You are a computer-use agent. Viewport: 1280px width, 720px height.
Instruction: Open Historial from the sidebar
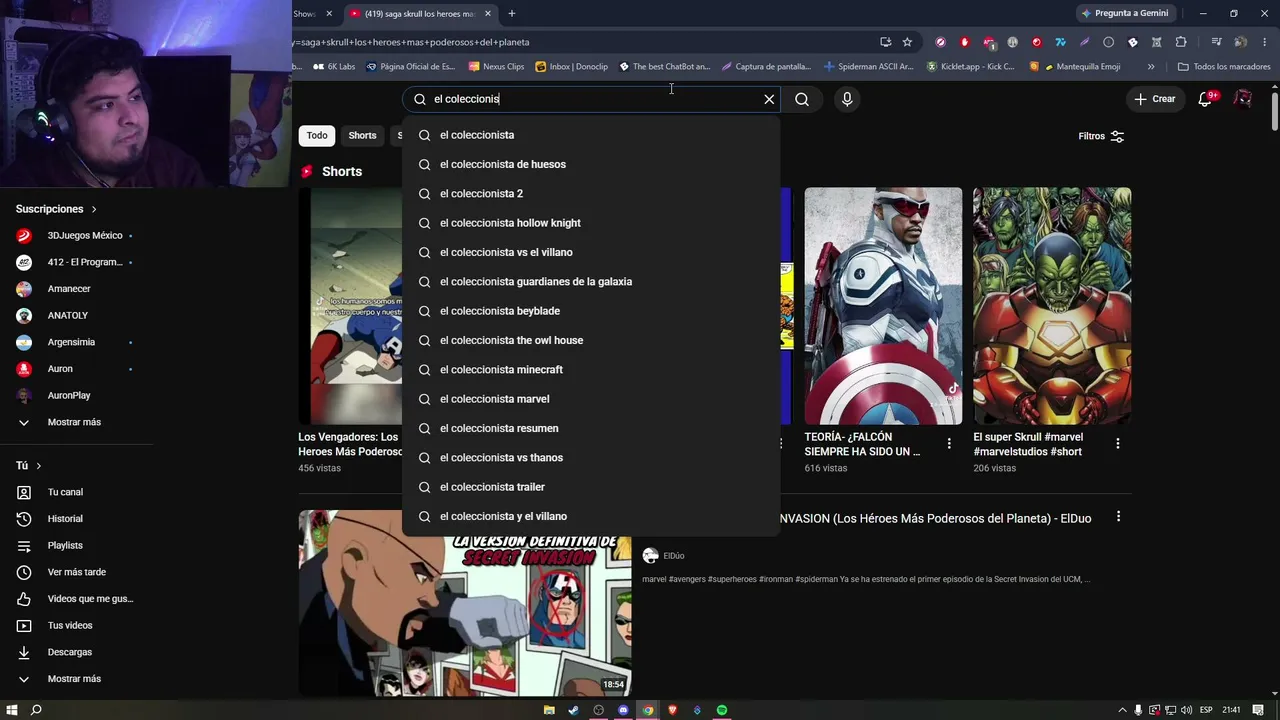(x=66, y=519)
